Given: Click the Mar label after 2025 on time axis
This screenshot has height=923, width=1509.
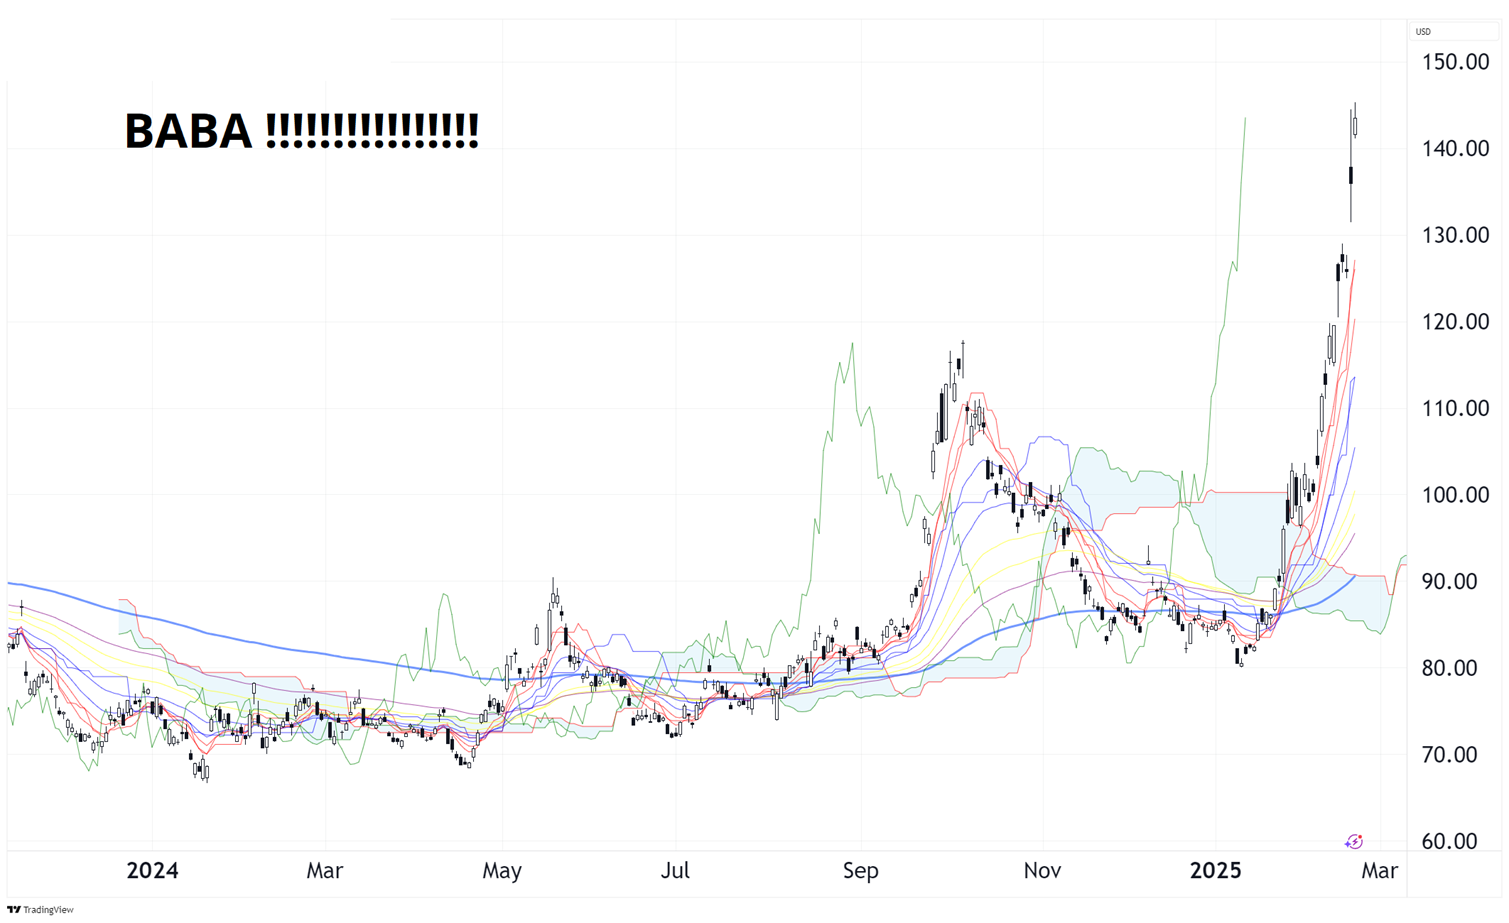Looking at the screenshot, I should [x=1380, y=871].
